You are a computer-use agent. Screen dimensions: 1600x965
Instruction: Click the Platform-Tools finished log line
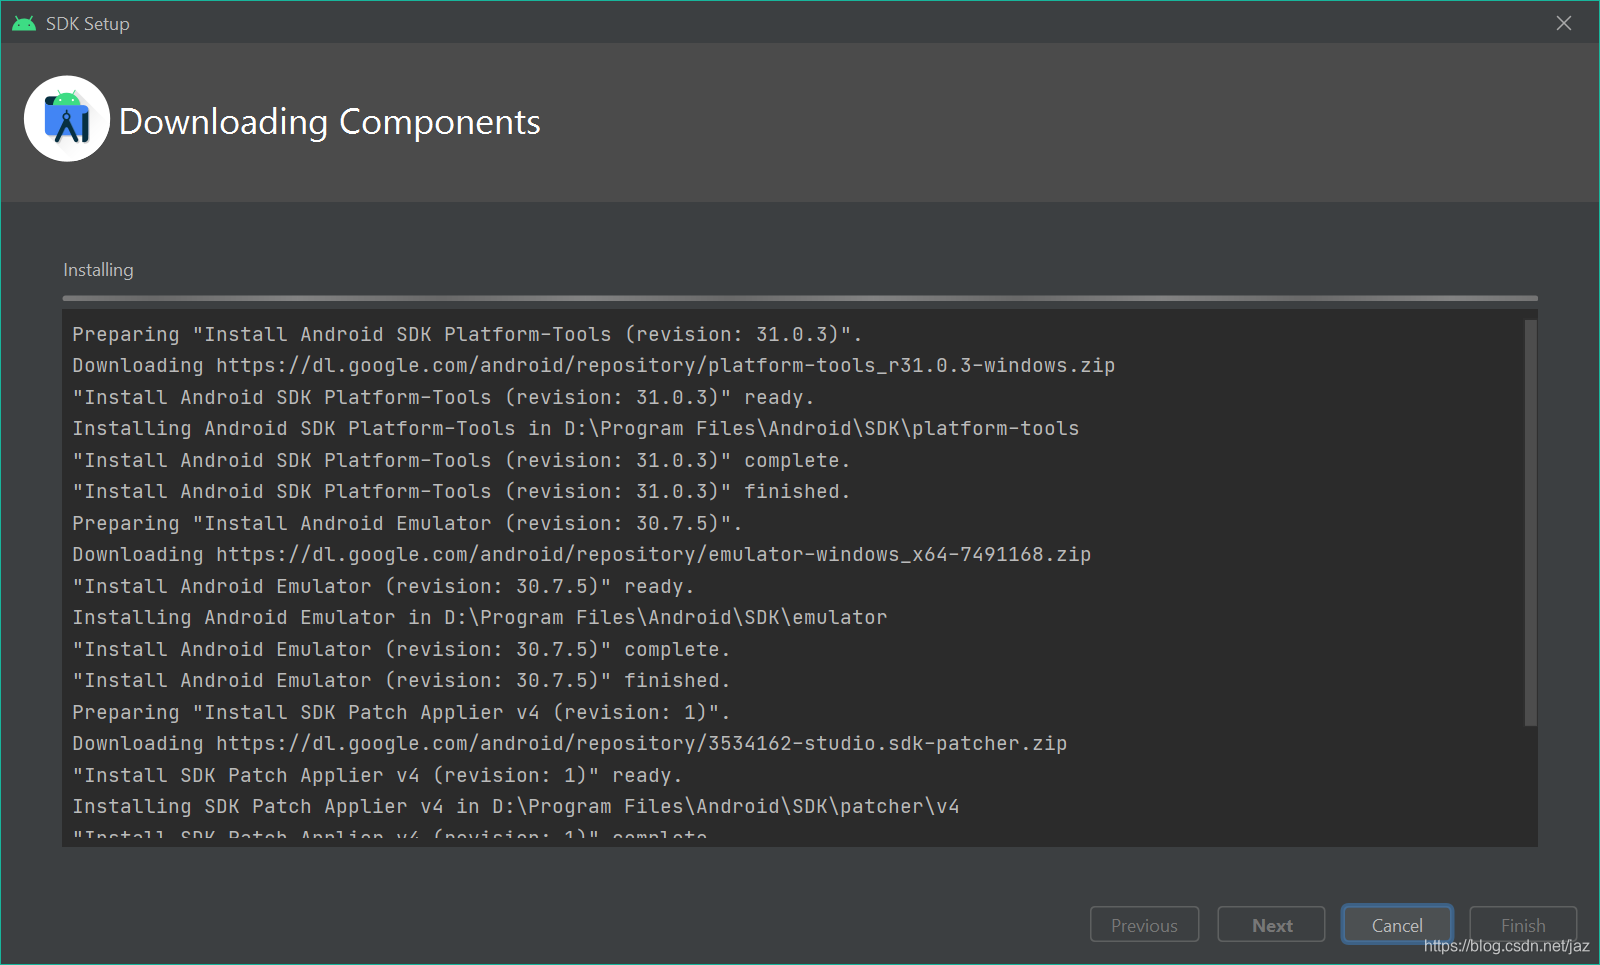(x=461, y=491)
